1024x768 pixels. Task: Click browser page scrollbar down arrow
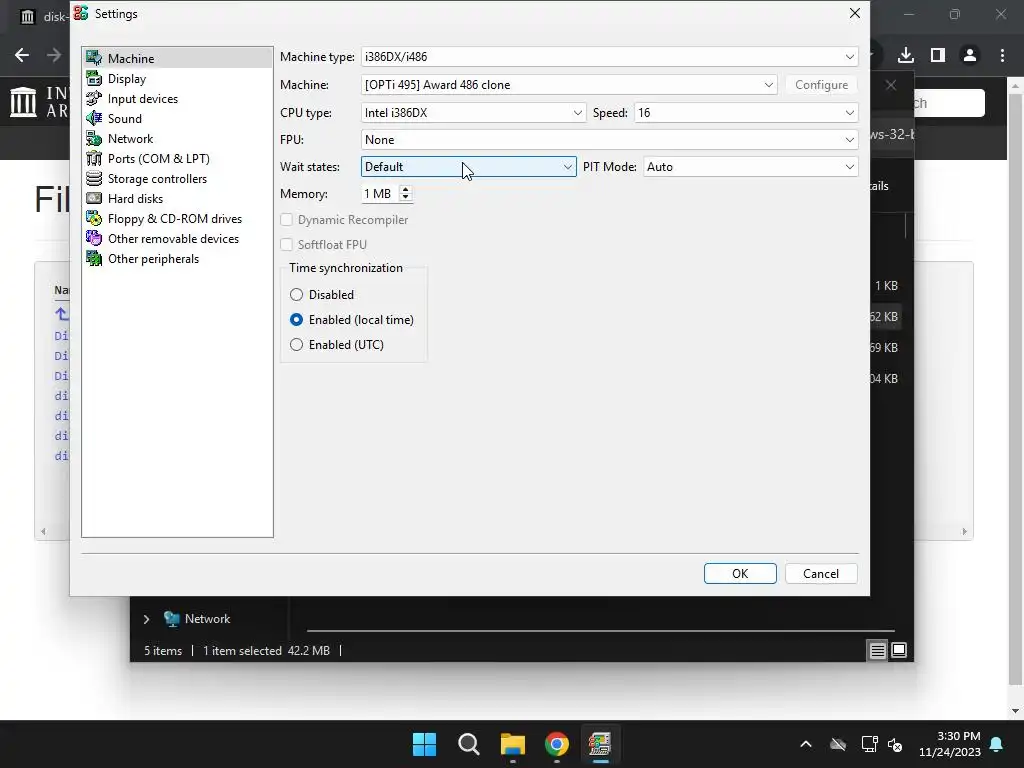coord(1015,711)
